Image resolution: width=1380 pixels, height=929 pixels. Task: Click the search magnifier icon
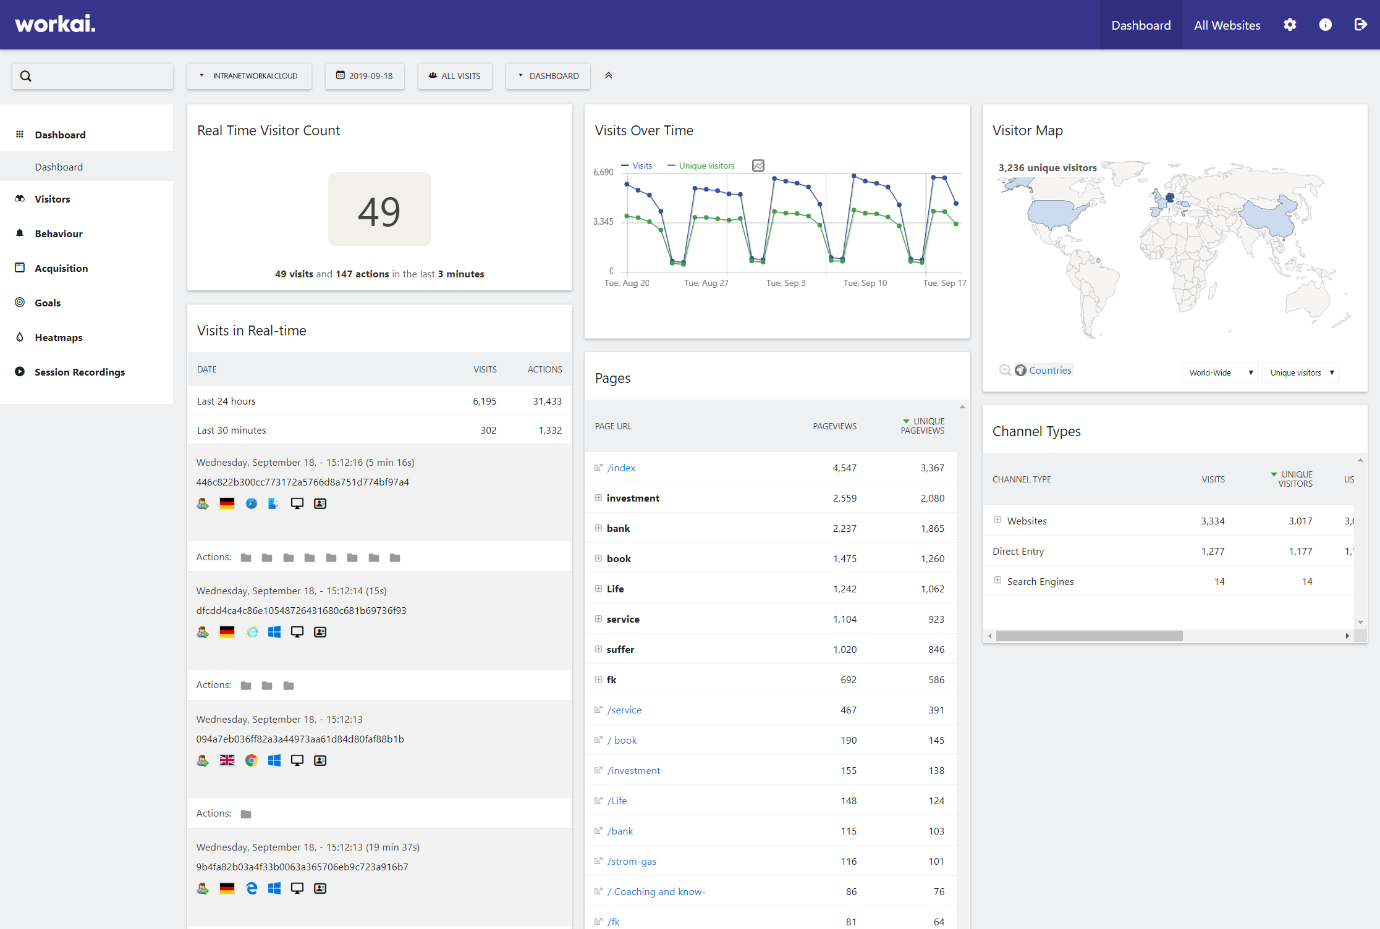click(26, 76)
